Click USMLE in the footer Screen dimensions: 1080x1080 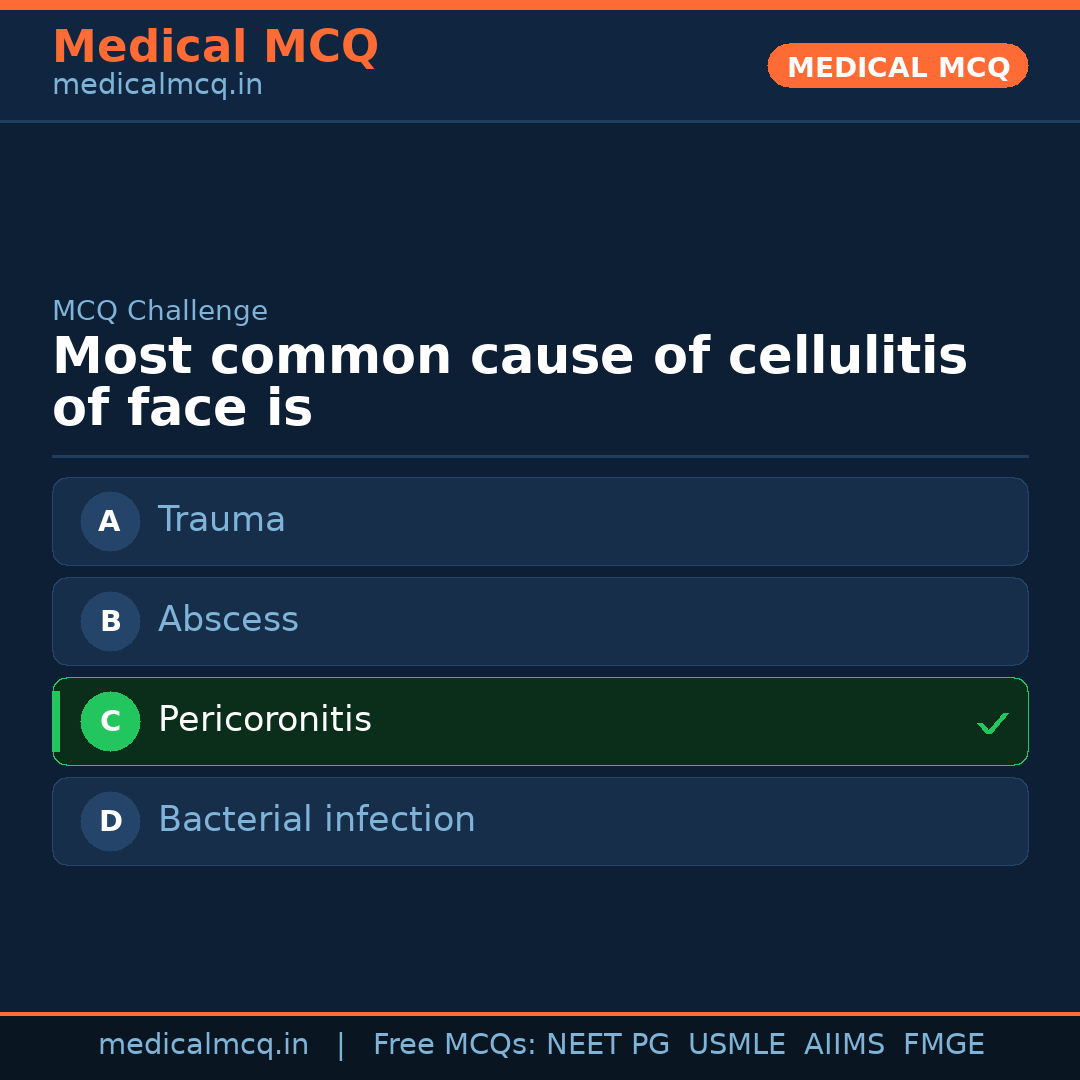click(736, 1045)
